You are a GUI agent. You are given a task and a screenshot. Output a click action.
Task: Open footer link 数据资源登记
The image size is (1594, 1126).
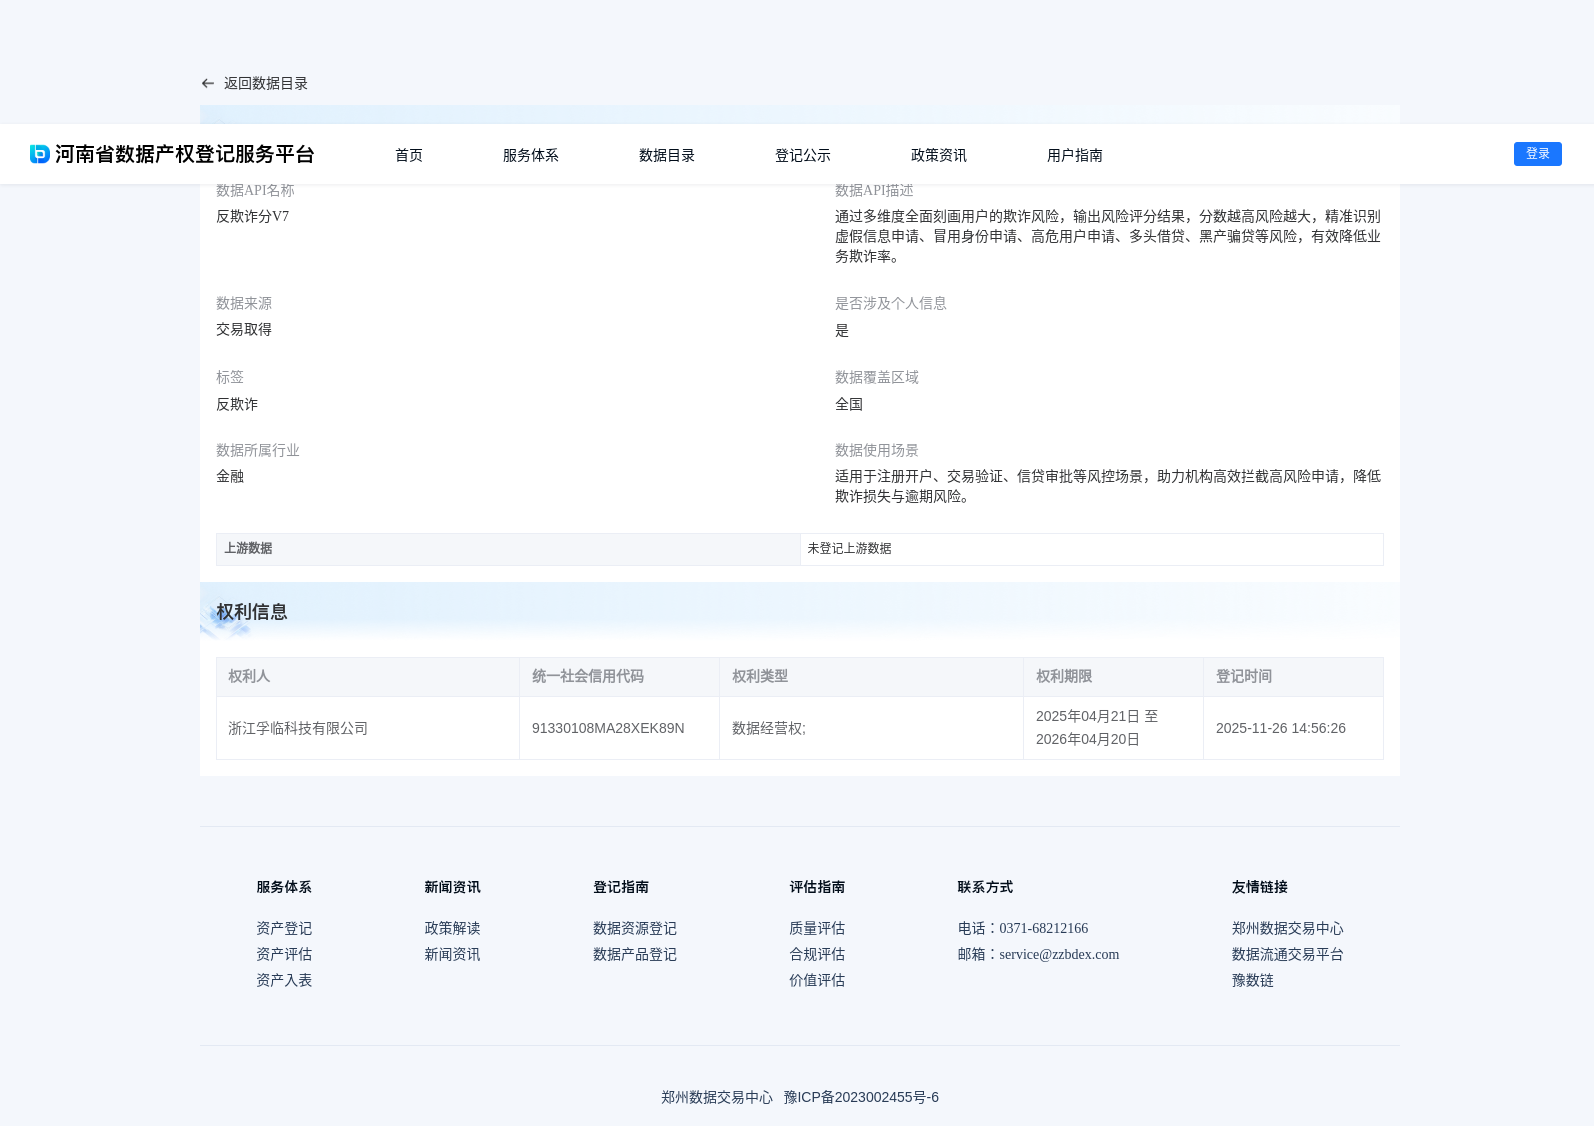(x=635, y=929)
